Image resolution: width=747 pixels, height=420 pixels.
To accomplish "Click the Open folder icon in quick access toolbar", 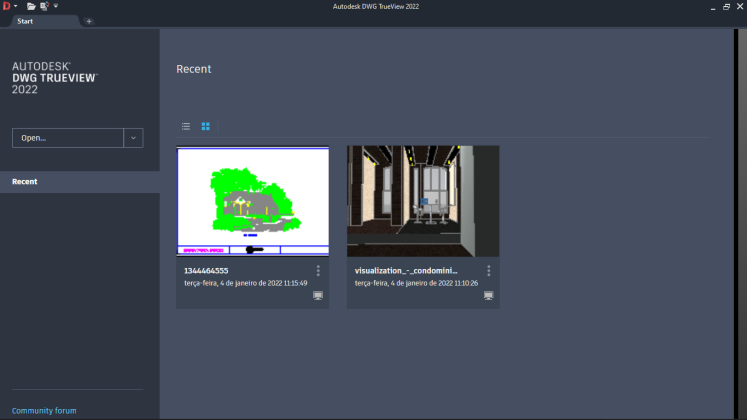I will tap(31, 6).
